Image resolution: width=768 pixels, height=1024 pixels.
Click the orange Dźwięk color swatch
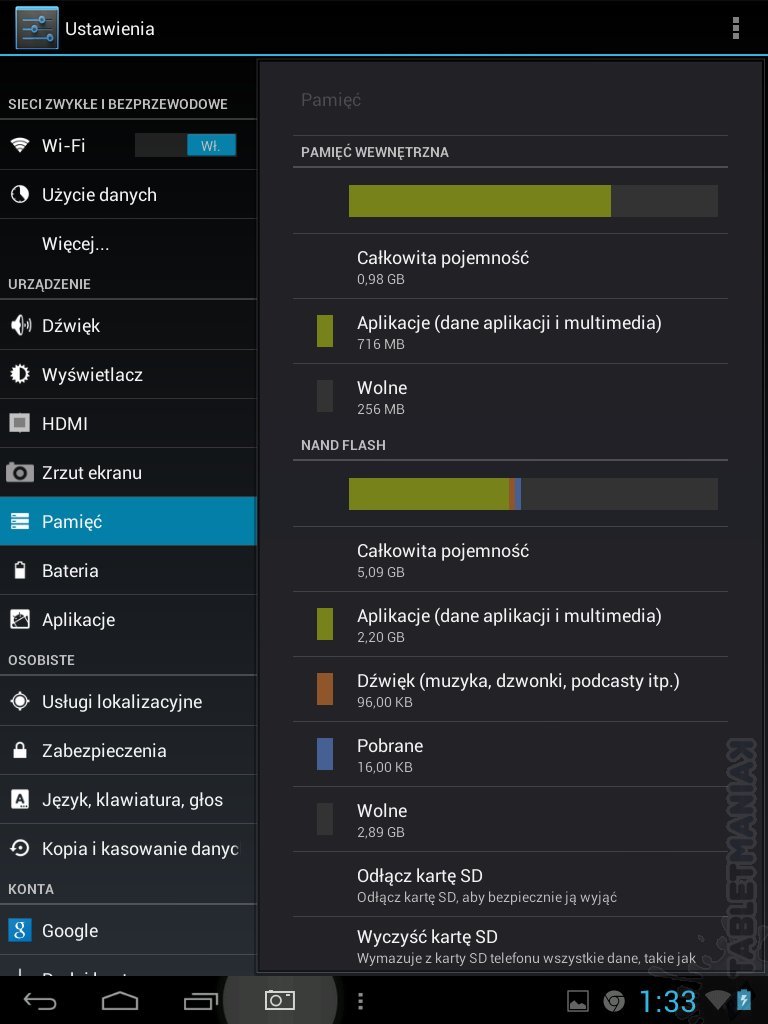(x=325, y=689)
